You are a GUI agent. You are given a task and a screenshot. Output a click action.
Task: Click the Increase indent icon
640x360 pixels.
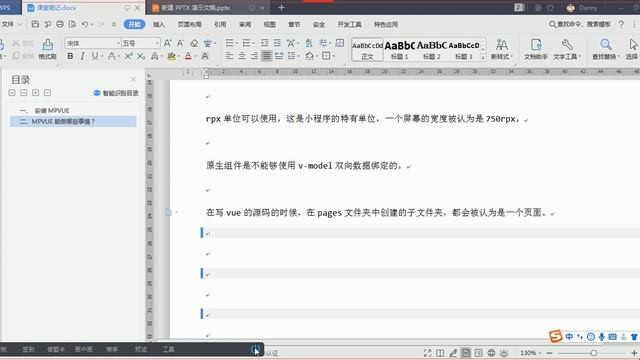[277, 43]
